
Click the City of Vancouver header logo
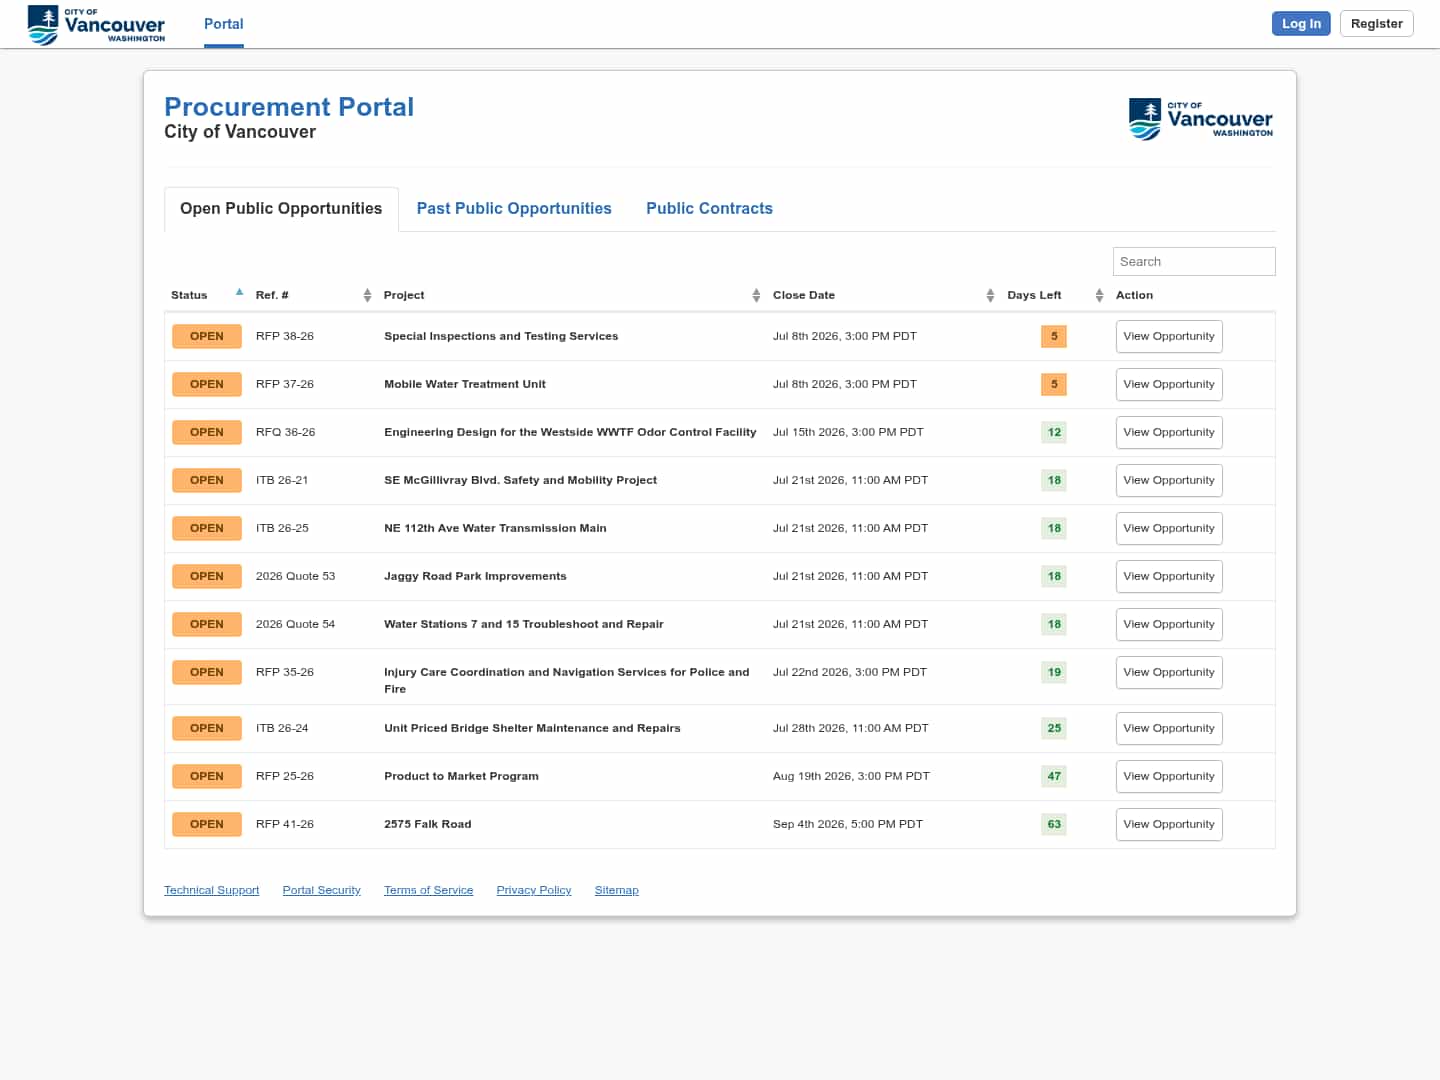coord(96,25)
